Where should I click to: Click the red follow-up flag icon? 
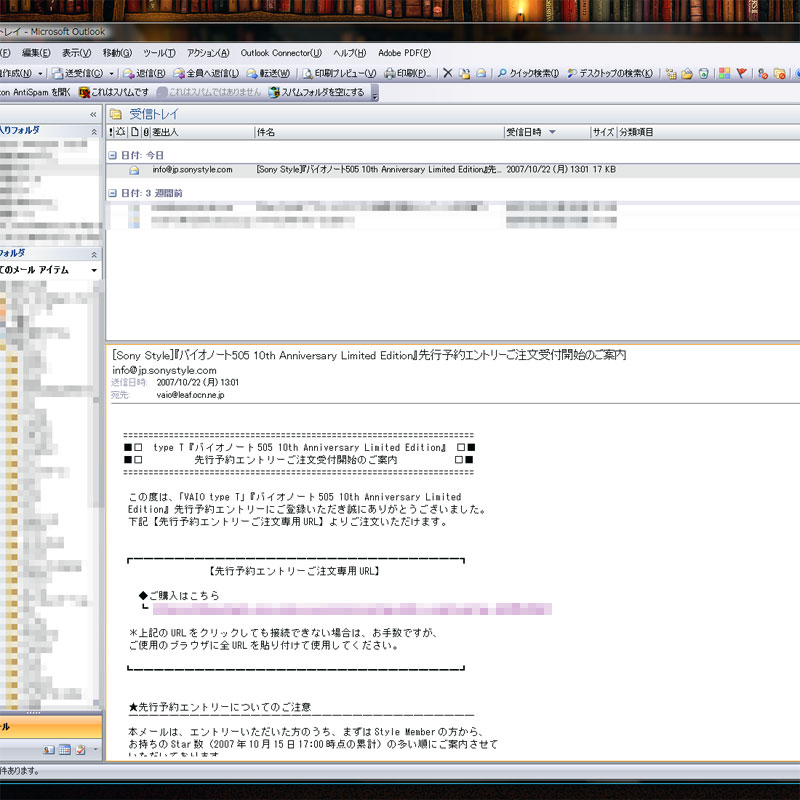742,73
